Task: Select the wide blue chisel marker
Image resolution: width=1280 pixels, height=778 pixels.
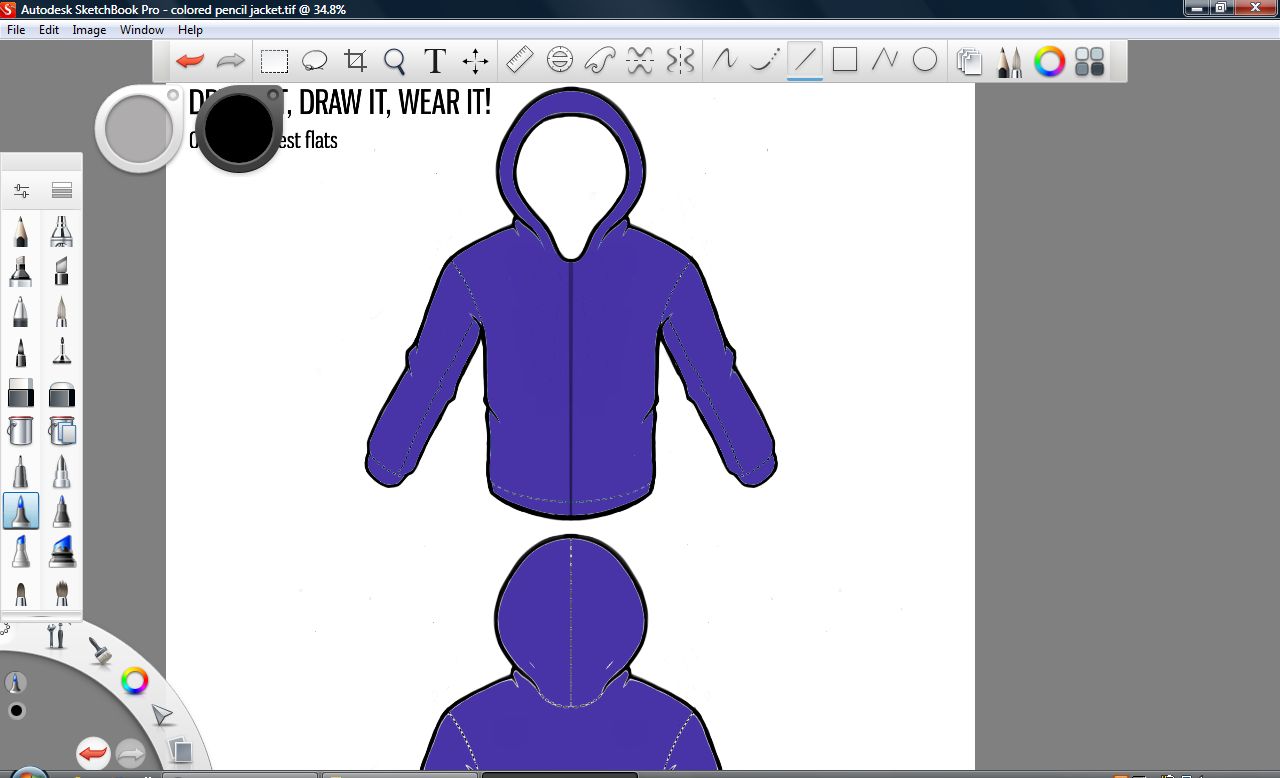Action: pyautogui.click(x=62, y=551)
